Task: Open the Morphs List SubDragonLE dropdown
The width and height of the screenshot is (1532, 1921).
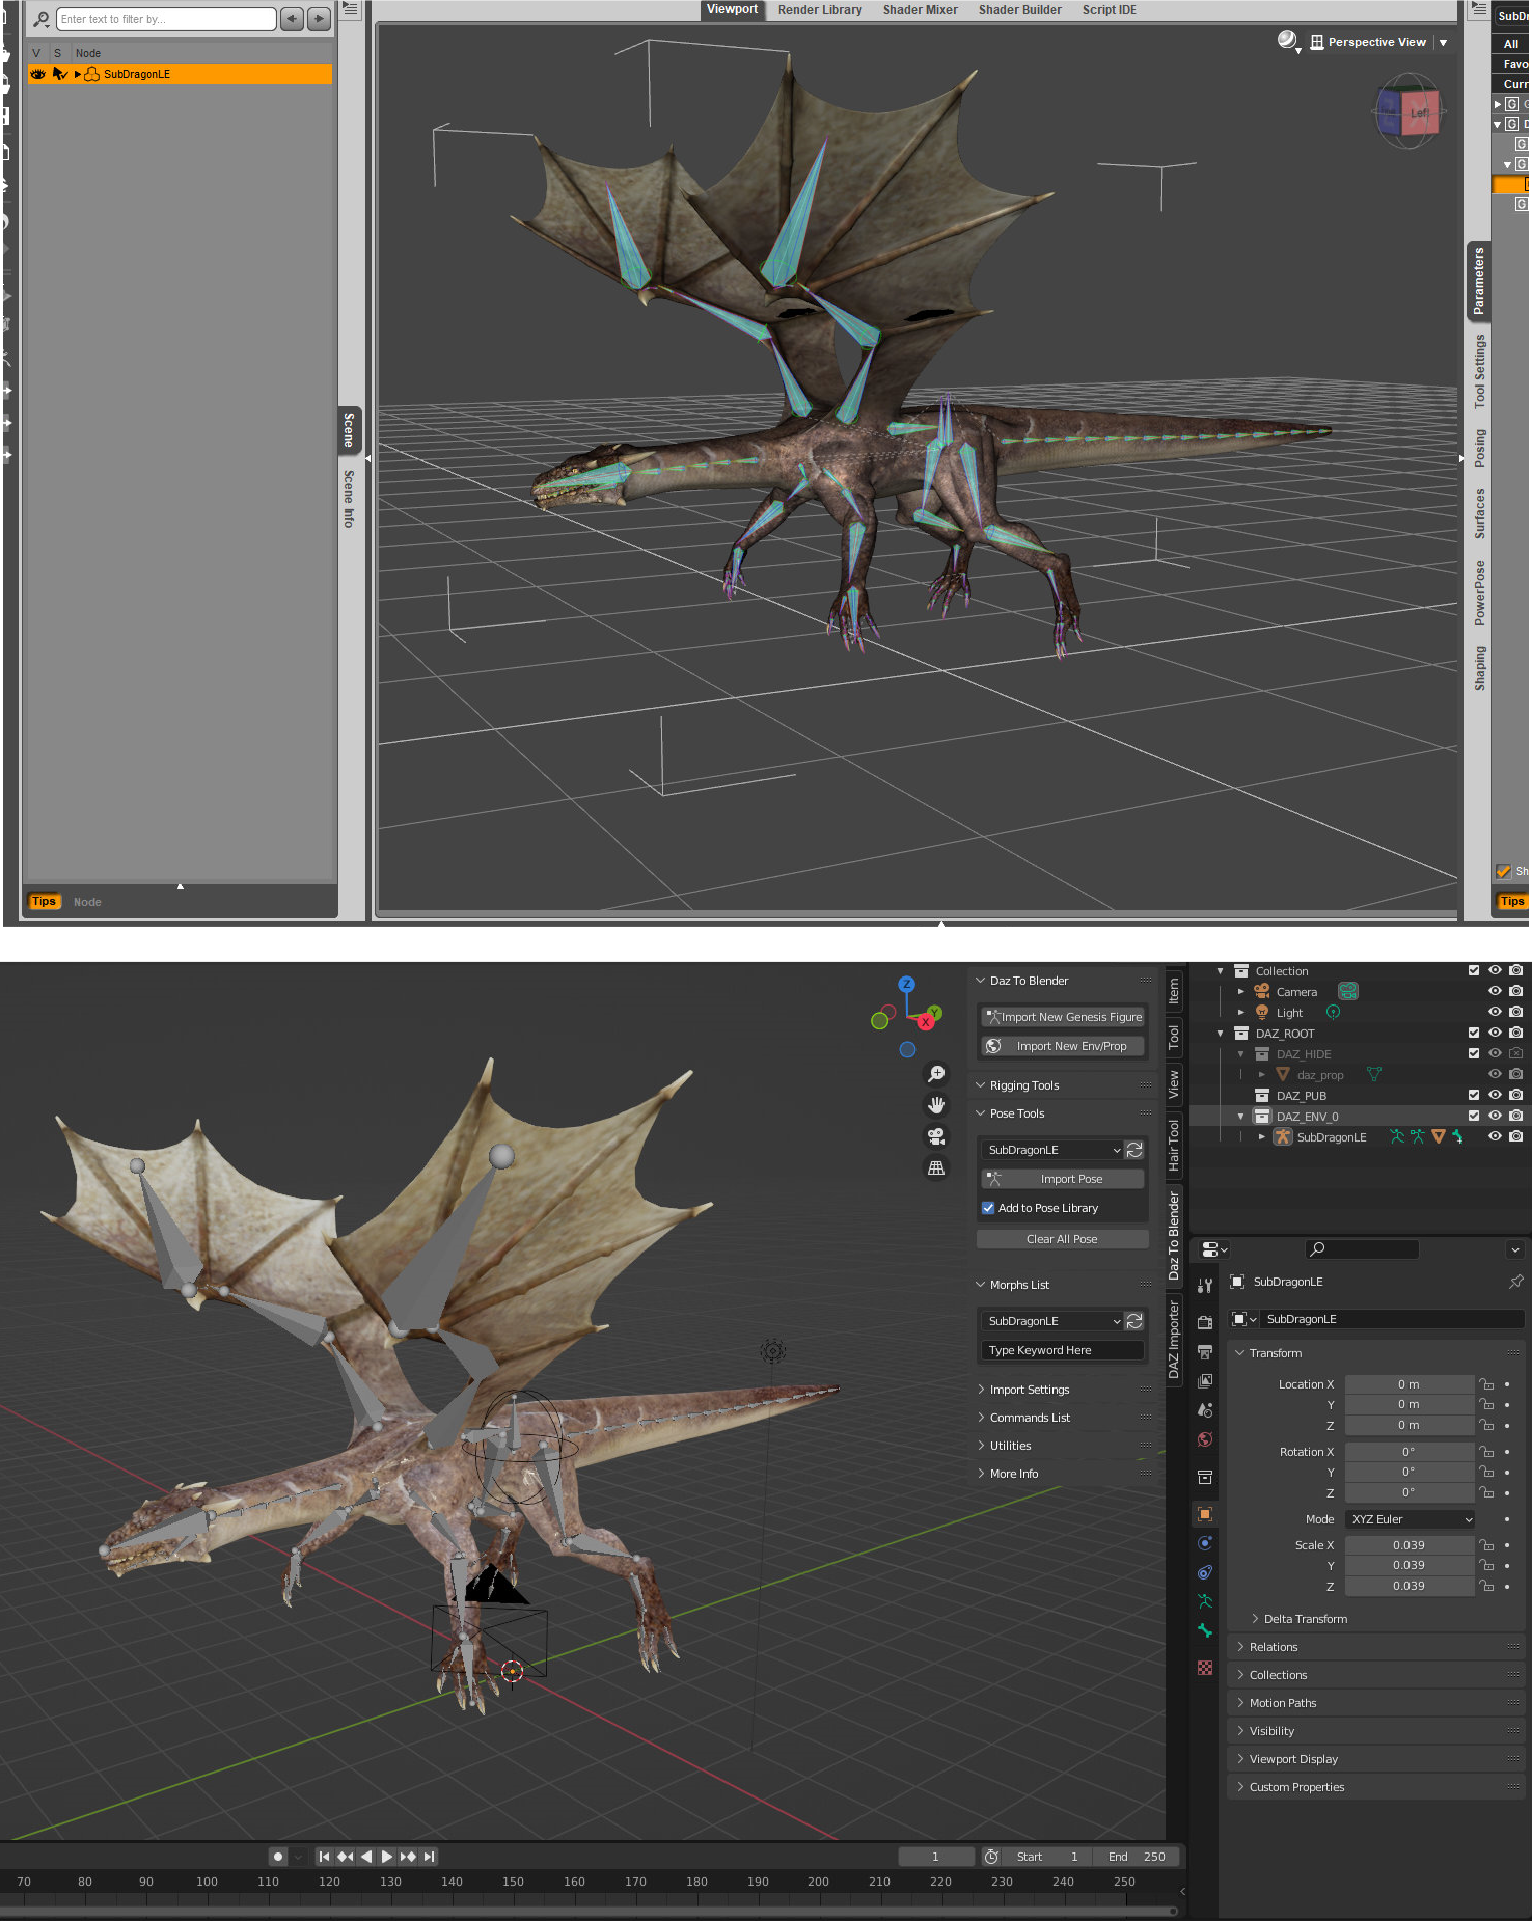Action: click(x=1053, y=1321)
